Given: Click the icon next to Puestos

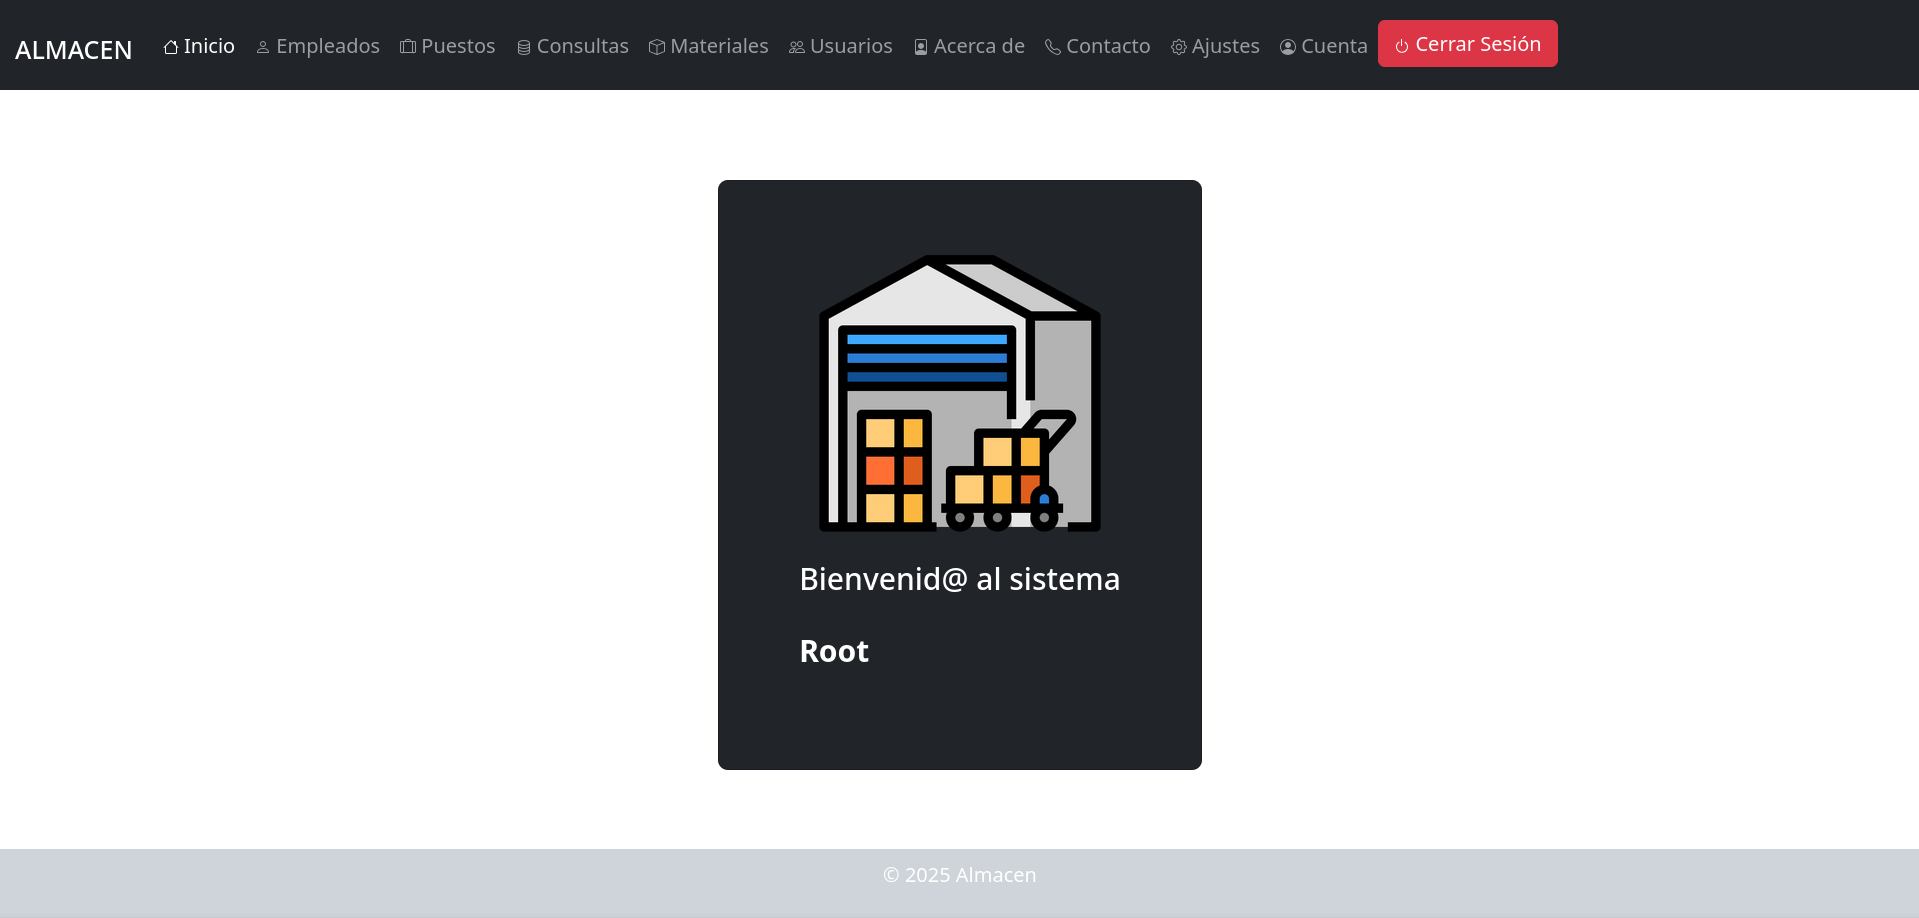Looking at the screenshot, I should (408, 47).
